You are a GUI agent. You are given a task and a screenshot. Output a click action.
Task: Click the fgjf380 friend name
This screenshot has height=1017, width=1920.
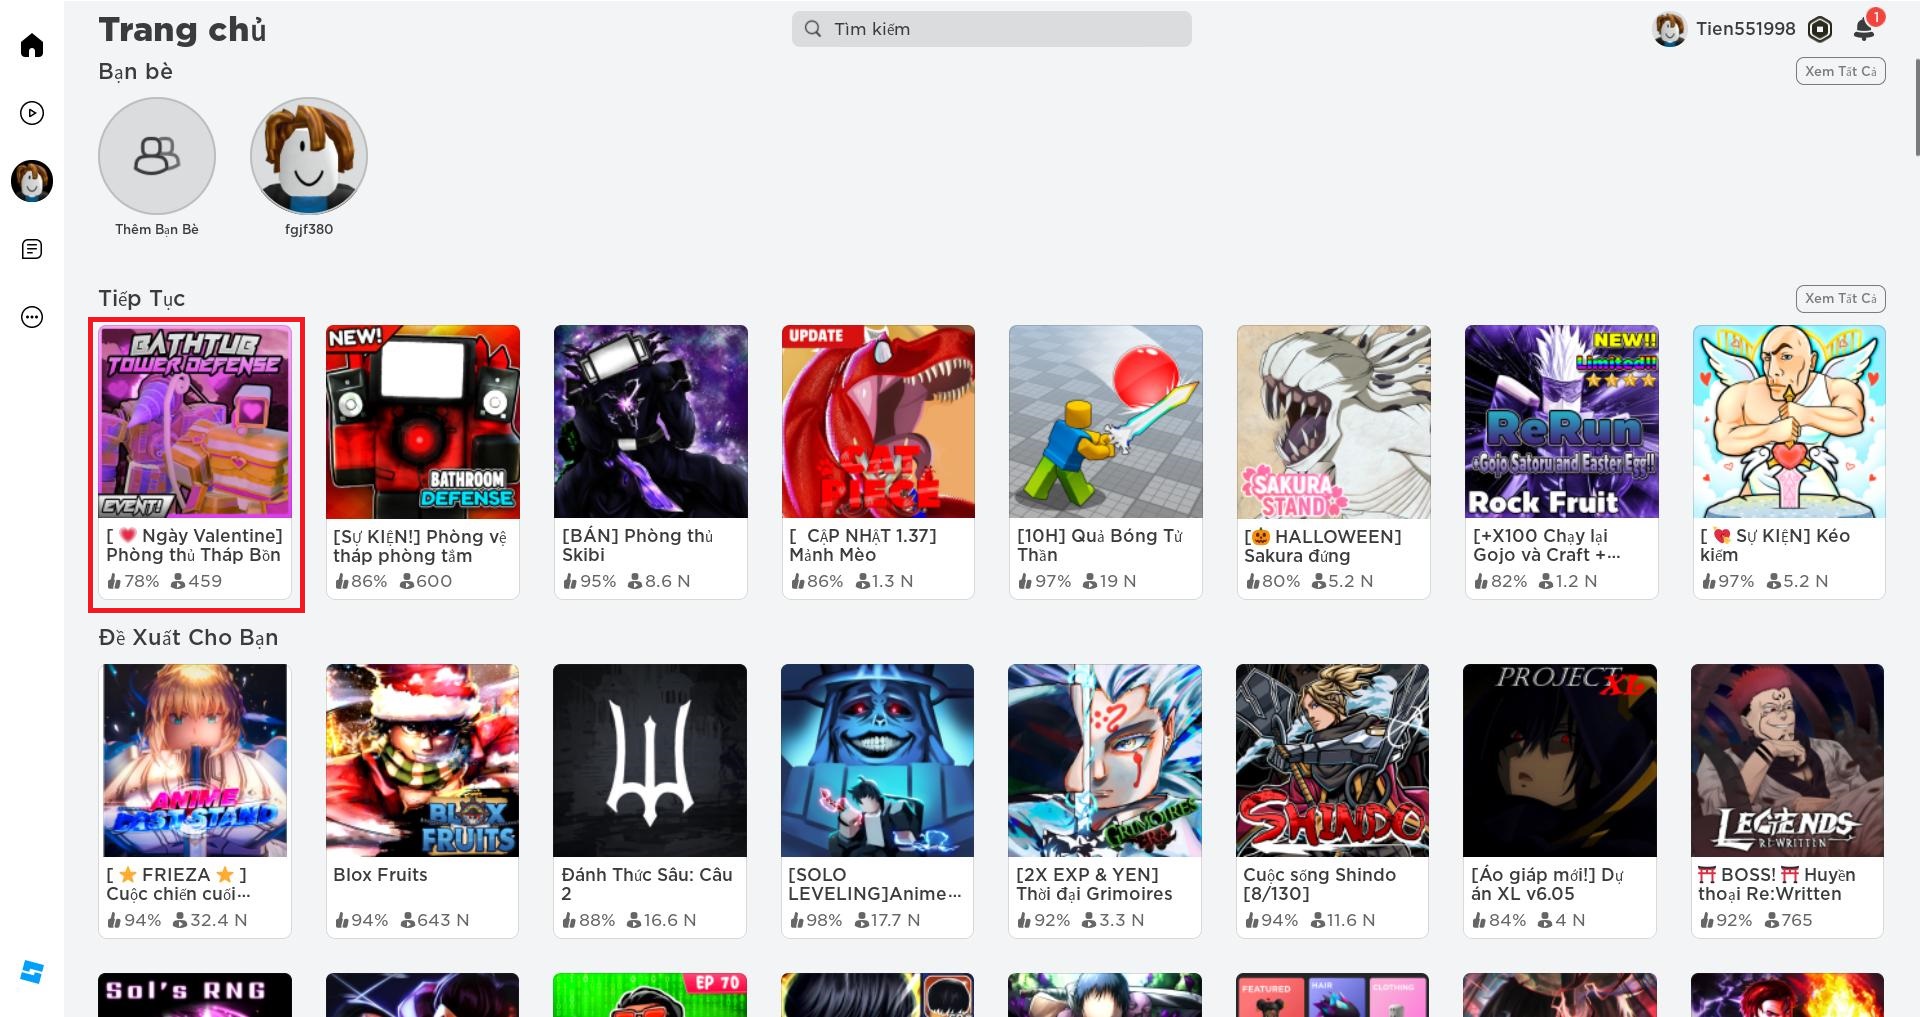coord(309,229)
